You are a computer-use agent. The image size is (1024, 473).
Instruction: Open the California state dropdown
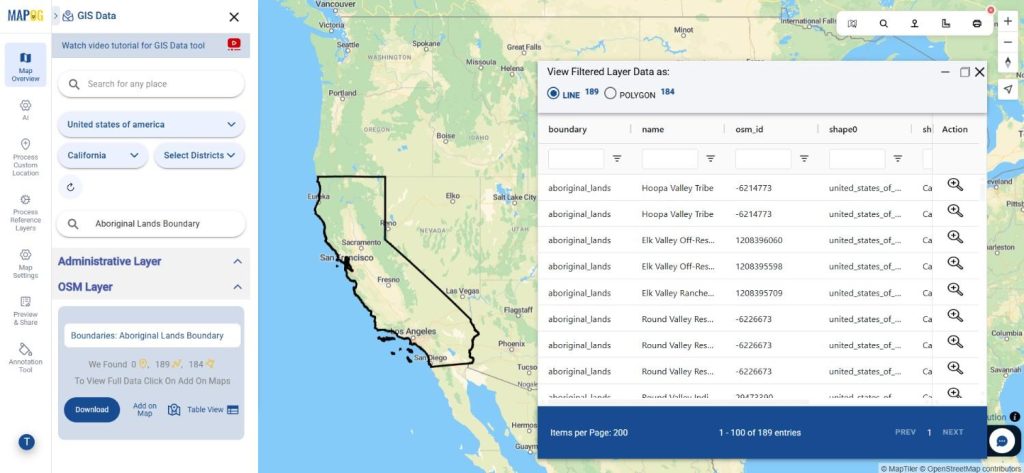pos(103,155)
